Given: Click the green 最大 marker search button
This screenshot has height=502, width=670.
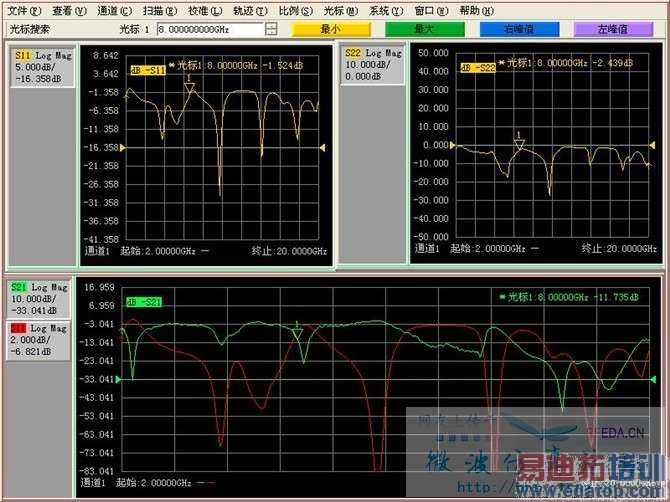Looking at the screenshot, I should click(425, 29).
